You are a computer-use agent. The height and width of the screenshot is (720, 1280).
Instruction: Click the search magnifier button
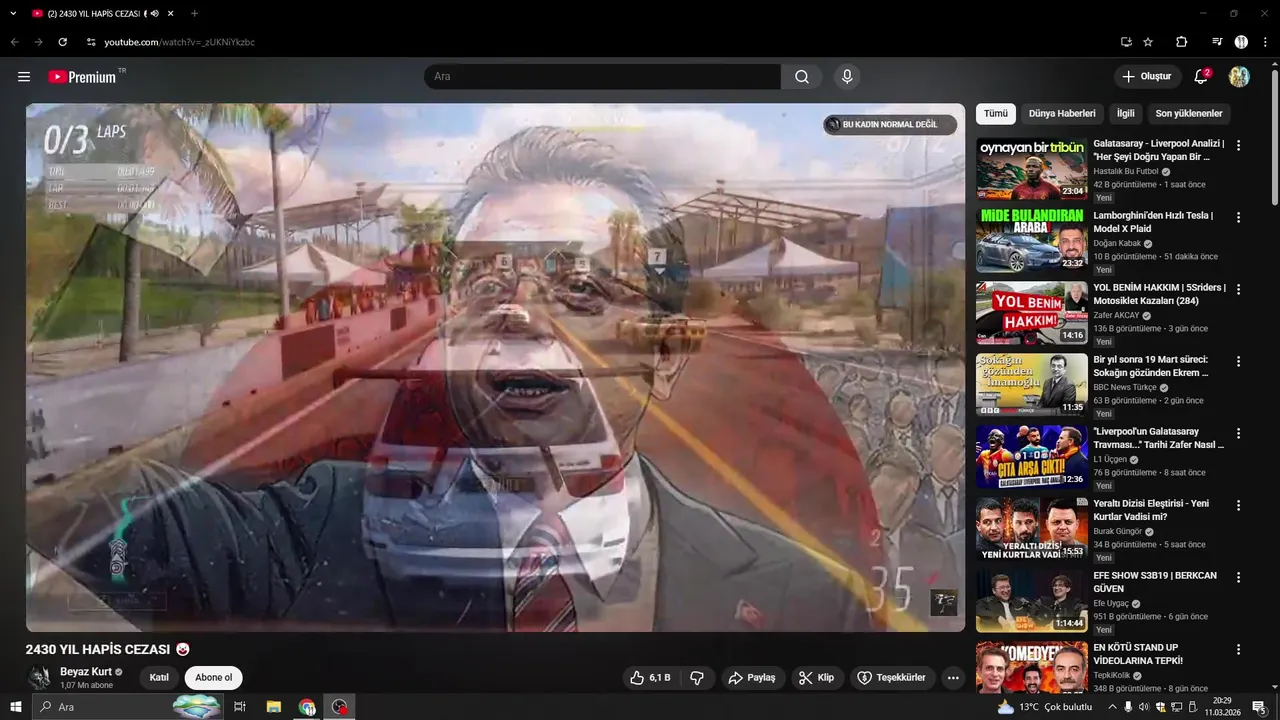tap(802, 77)
